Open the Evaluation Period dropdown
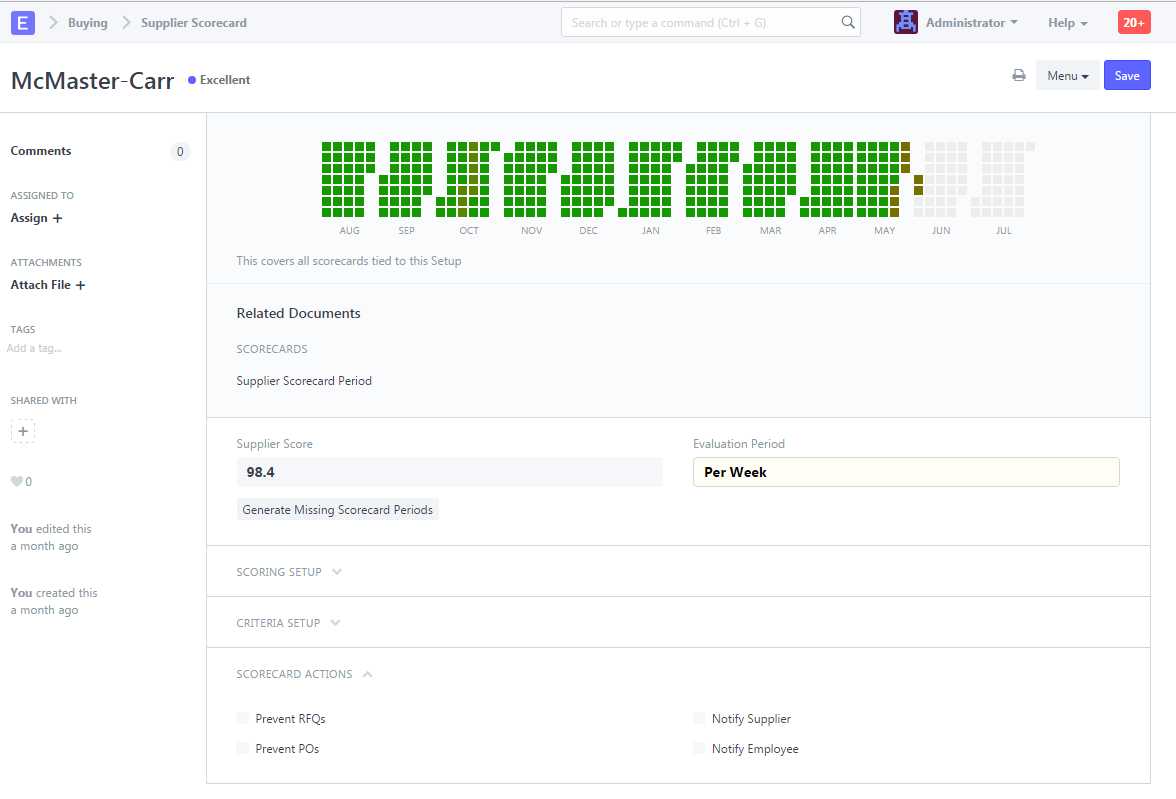This screenshot has width=1176, height=799. pos(905,472)
